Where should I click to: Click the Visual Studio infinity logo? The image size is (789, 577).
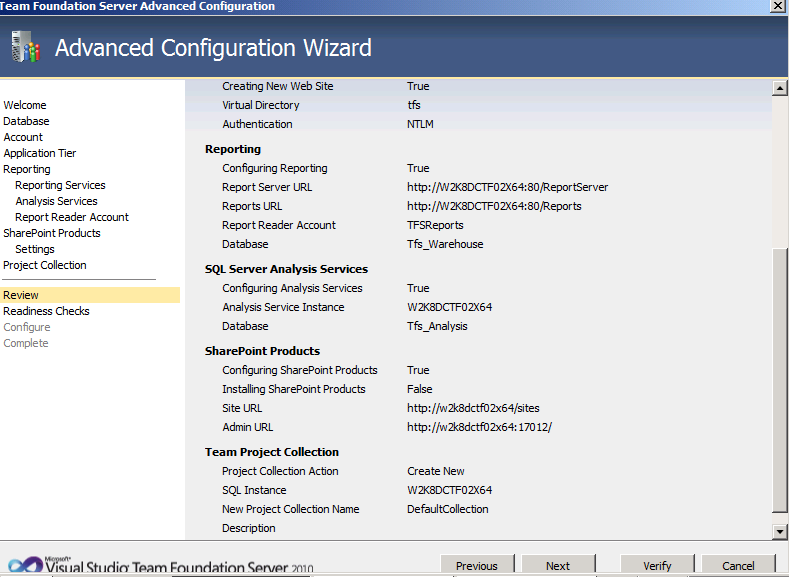pos(25,565)
